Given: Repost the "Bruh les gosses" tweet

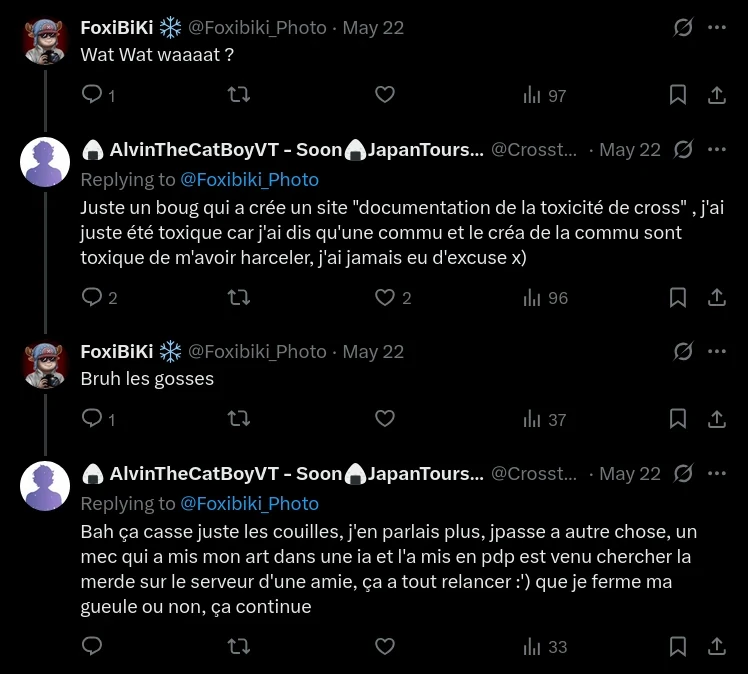Looking at the screenshot, I should 239,419.
